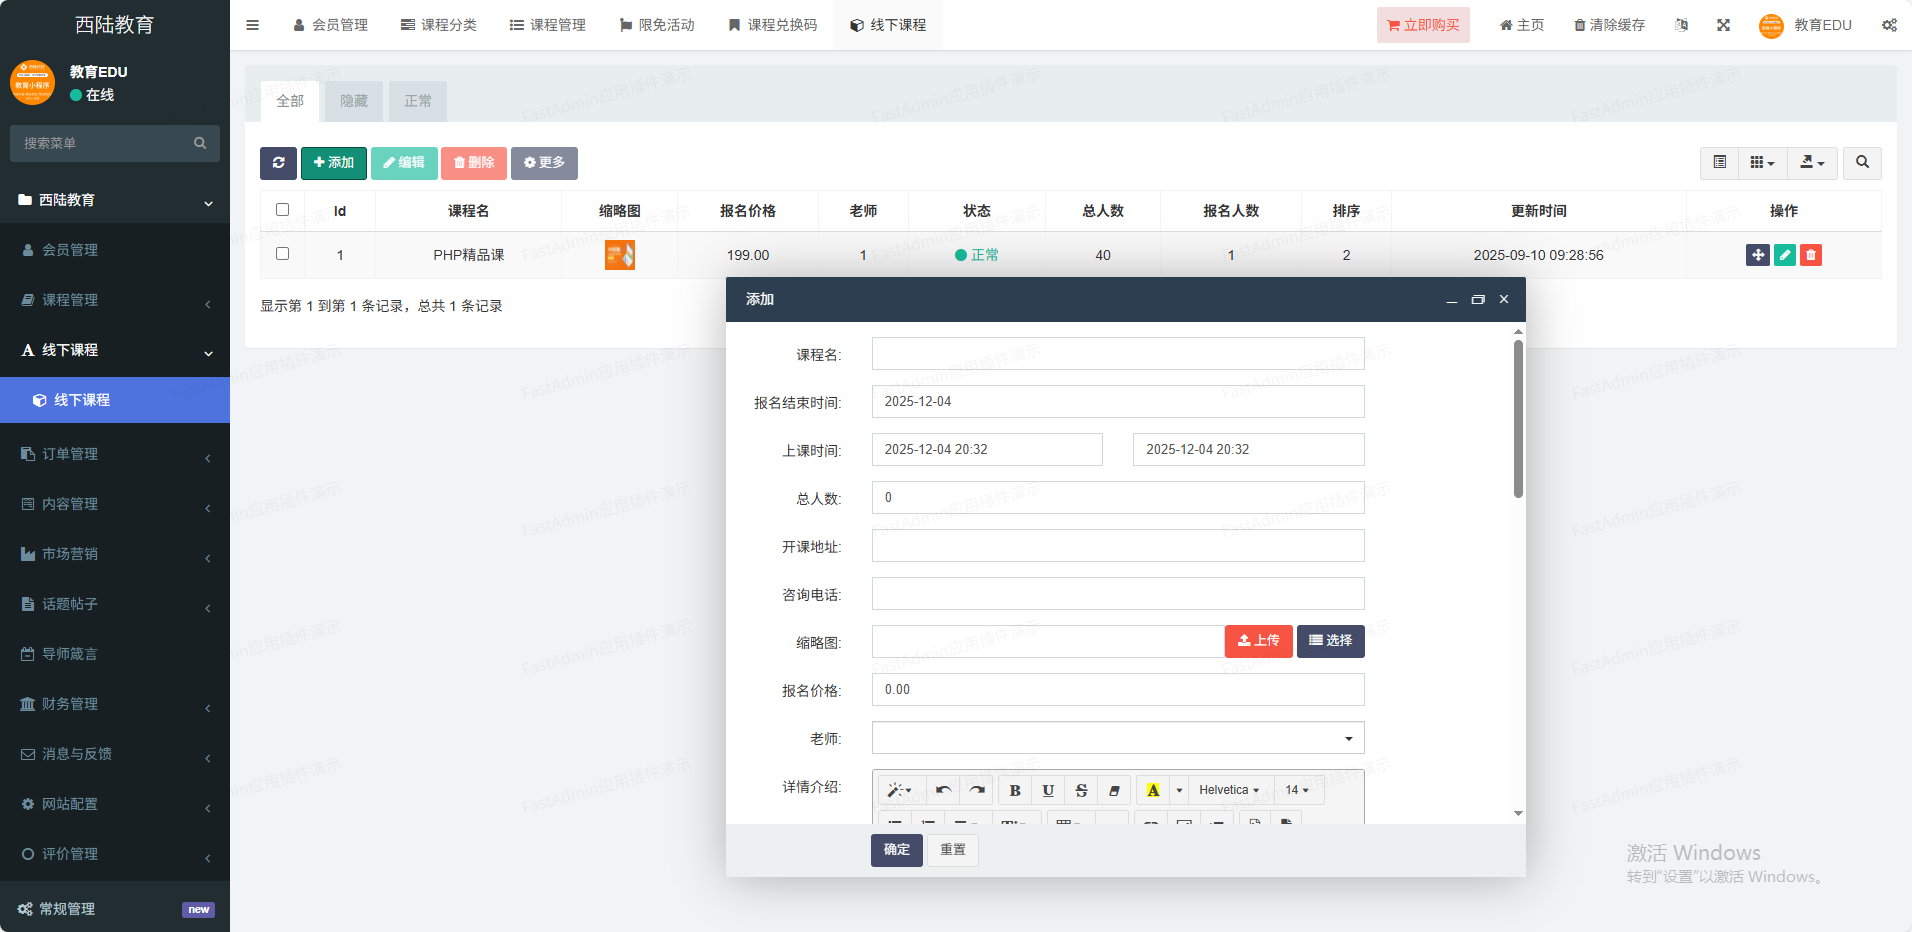Open the Helvetica font family dropdown
The height and width of the screenshot is (932, 1912).
(1228, 790)
